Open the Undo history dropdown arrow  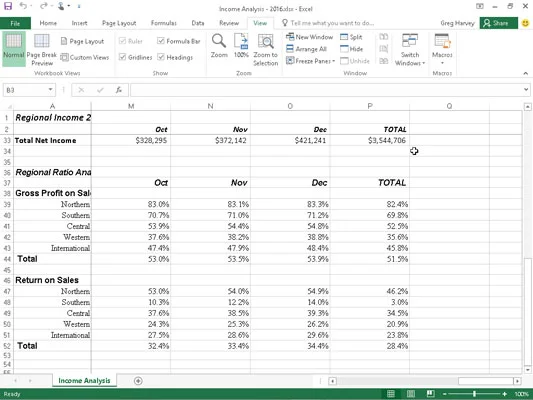(x=31, y=6)
